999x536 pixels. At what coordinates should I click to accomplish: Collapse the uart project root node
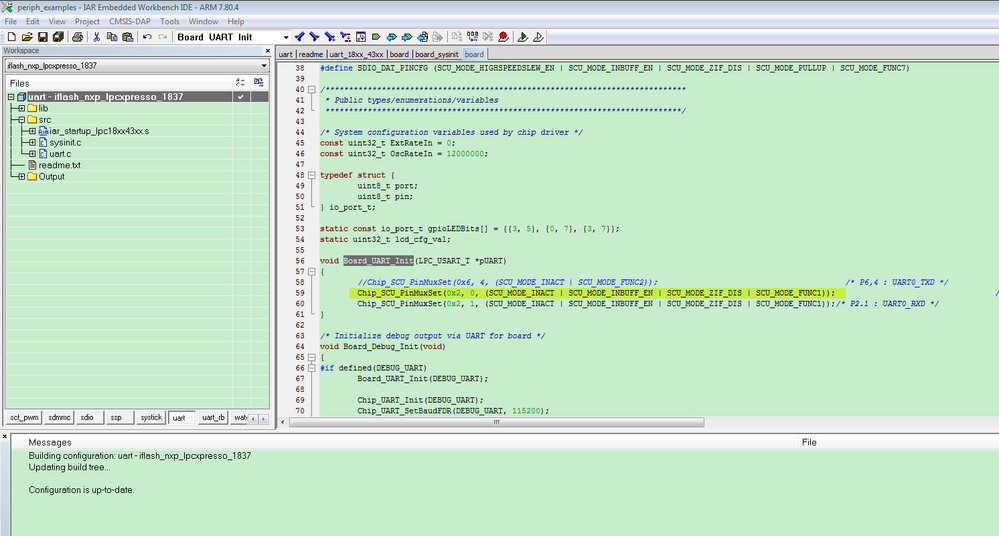tap(11, 97)
